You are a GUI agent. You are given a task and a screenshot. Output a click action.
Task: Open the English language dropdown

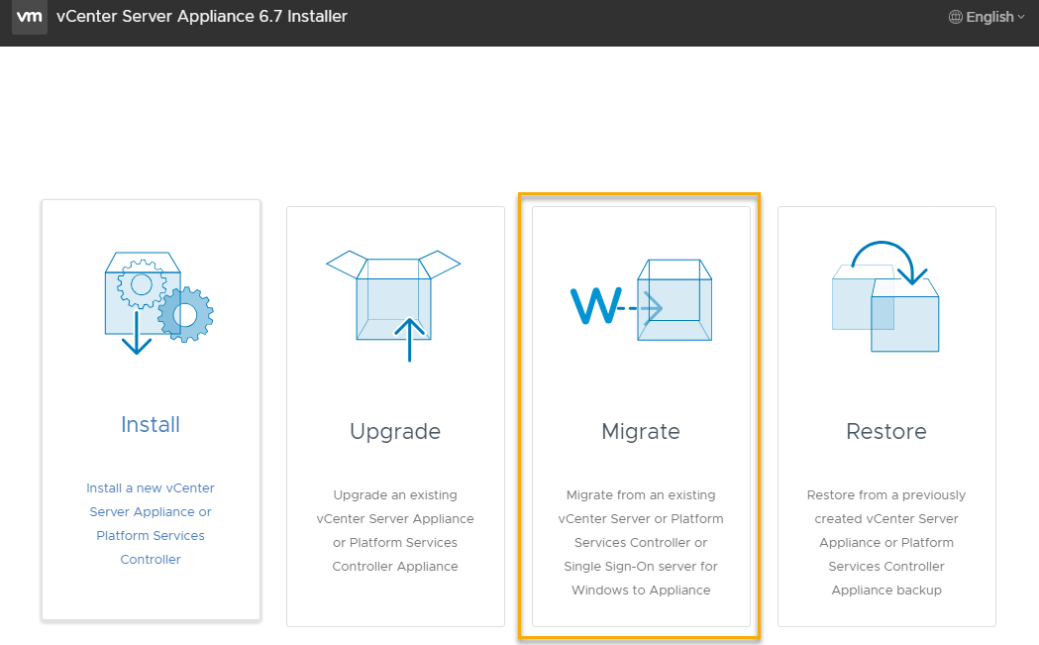[x=988, y=17]
